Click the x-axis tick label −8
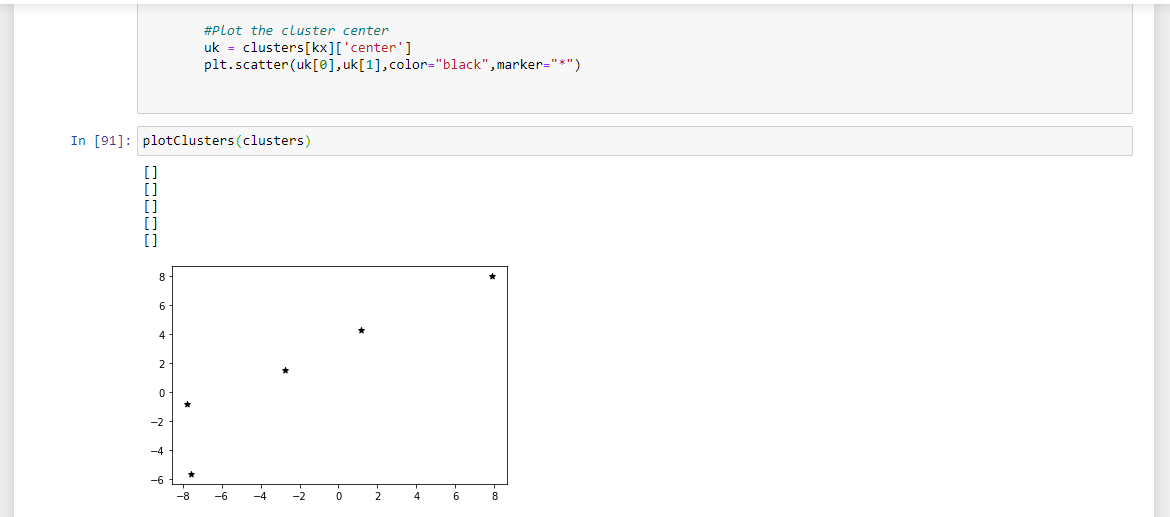Image resolution: width=1170 pixels, height=517 pixels. (x=183, y=496)
